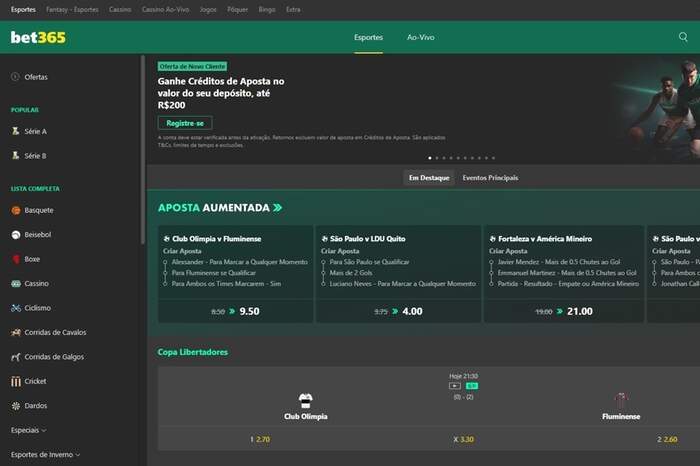
Task: Click the Cassino sidebar icon
Action: [x=16, y=283]
